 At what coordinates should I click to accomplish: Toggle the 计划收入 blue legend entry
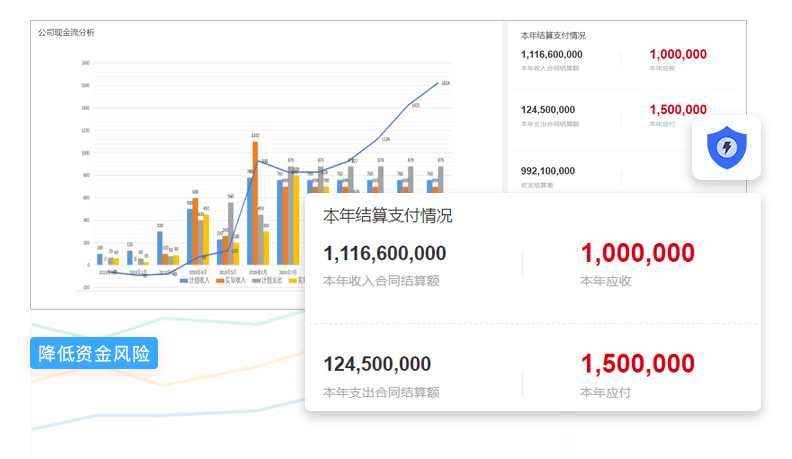click(x=199, y=281)
